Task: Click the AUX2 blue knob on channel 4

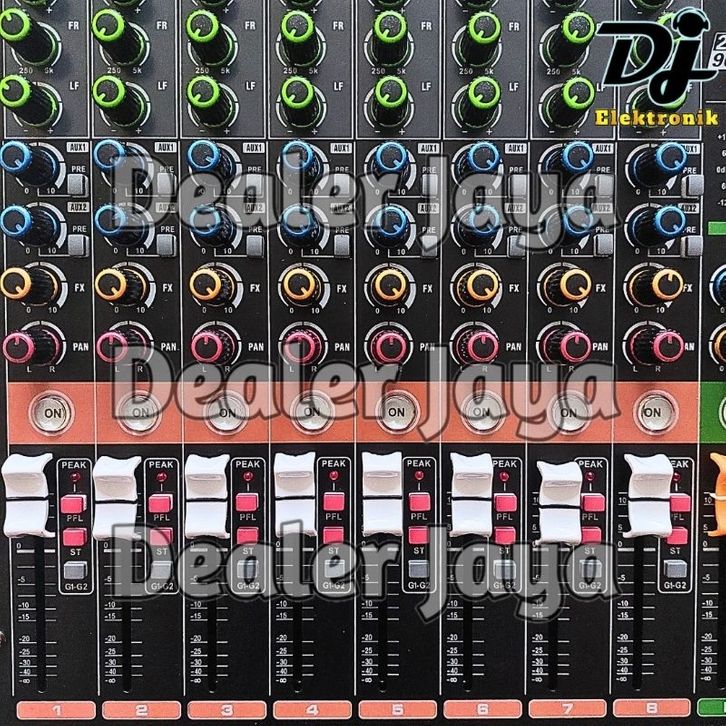Action: (299, 222)
